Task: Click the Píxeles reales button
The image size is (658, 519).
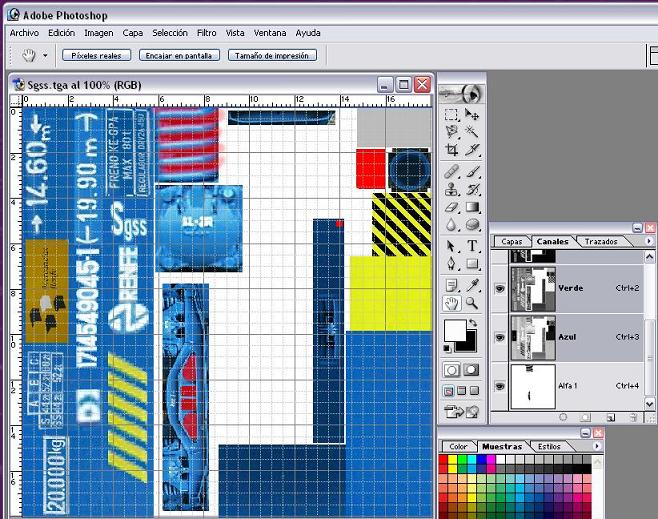Action: pyautogui.click(x=96, y=56)
